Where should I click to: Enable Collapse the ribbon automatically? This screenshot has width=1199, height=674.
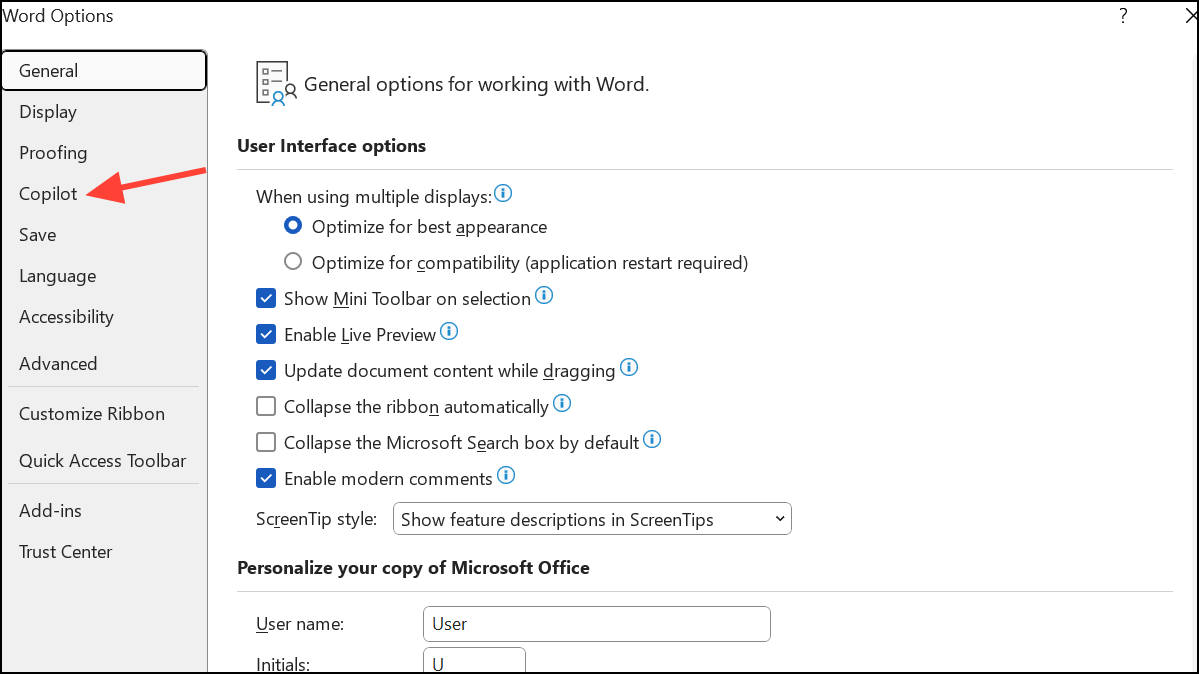pyautogui.click(x=266, y=406)
